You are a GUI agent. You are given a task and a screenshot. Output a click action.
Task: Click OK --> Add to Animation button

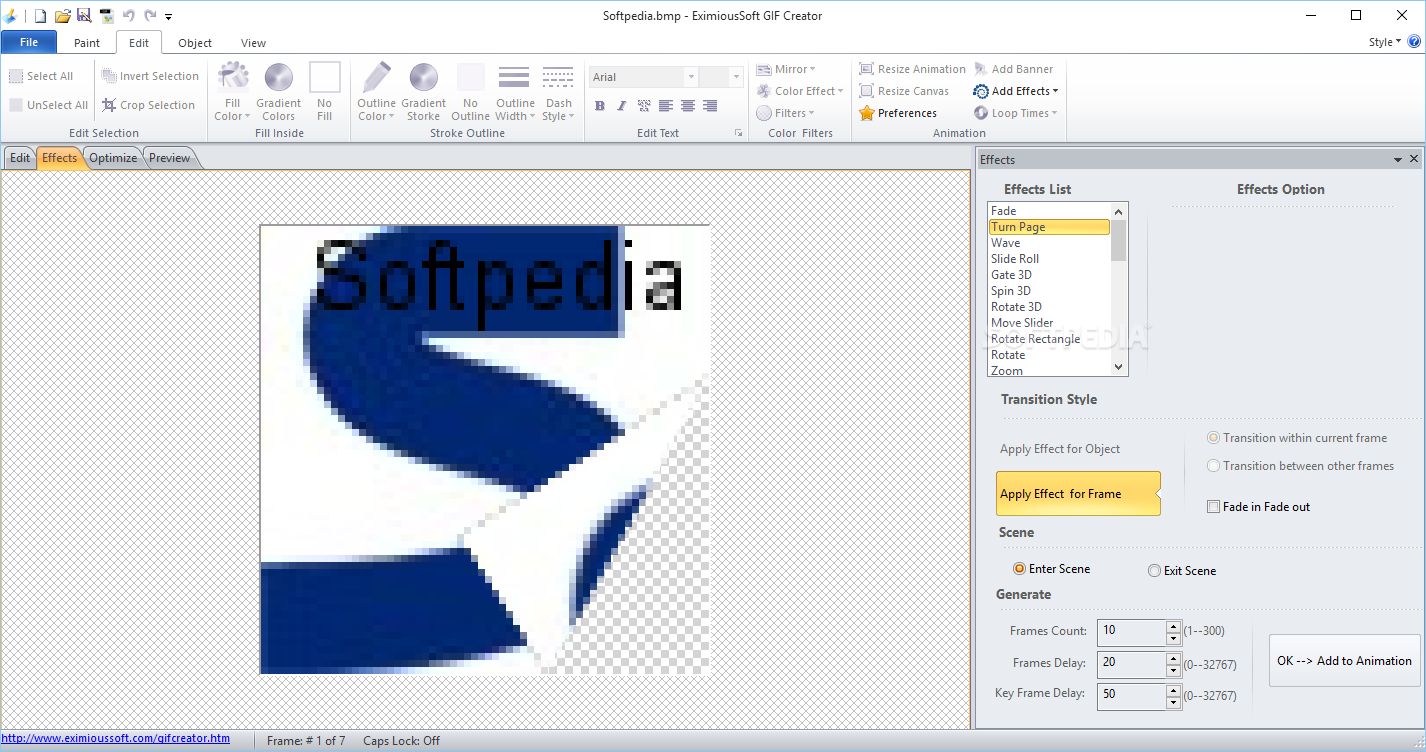point(1344,661)
